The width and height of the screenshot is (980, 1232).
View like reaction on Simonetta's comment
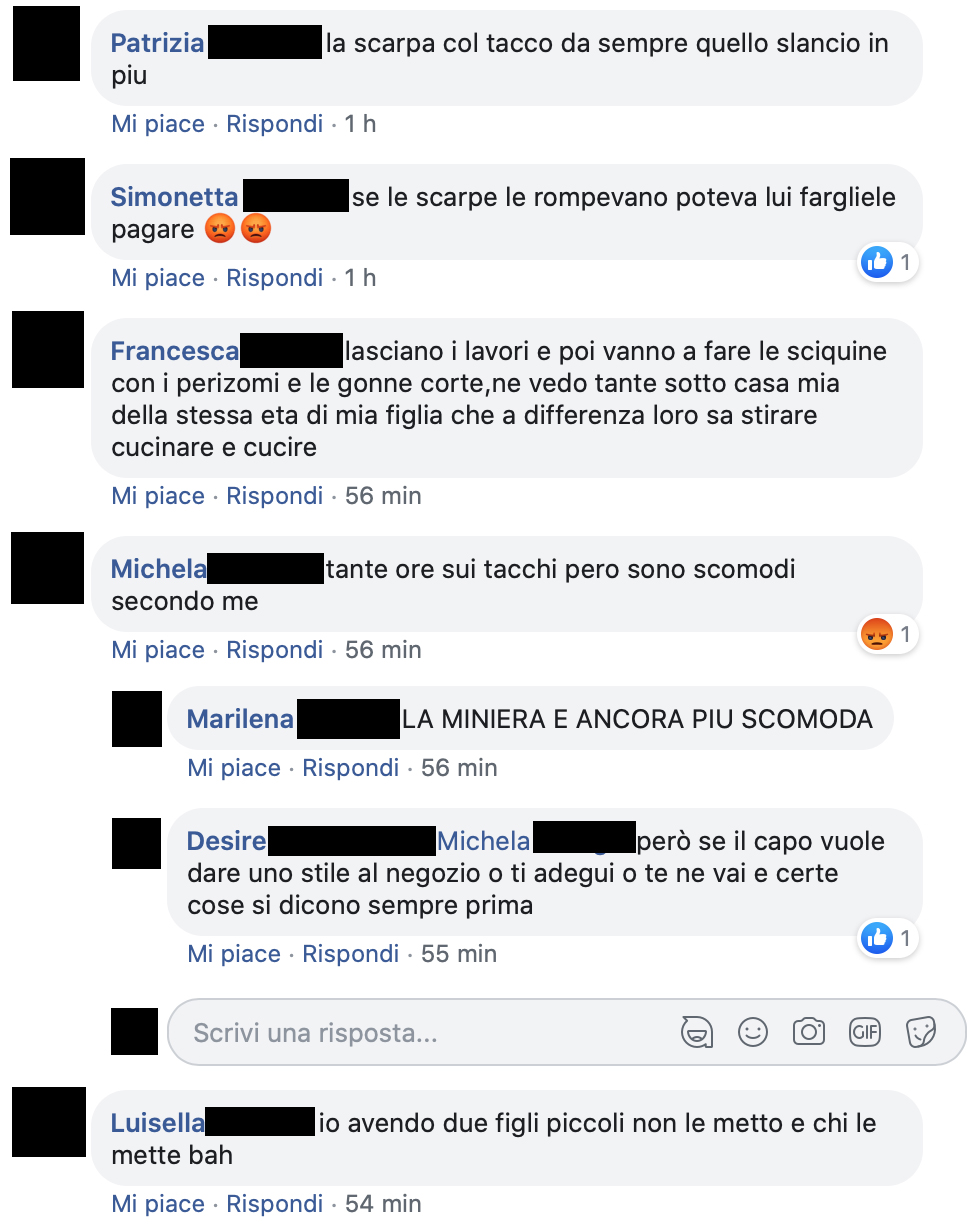point(887,263)
